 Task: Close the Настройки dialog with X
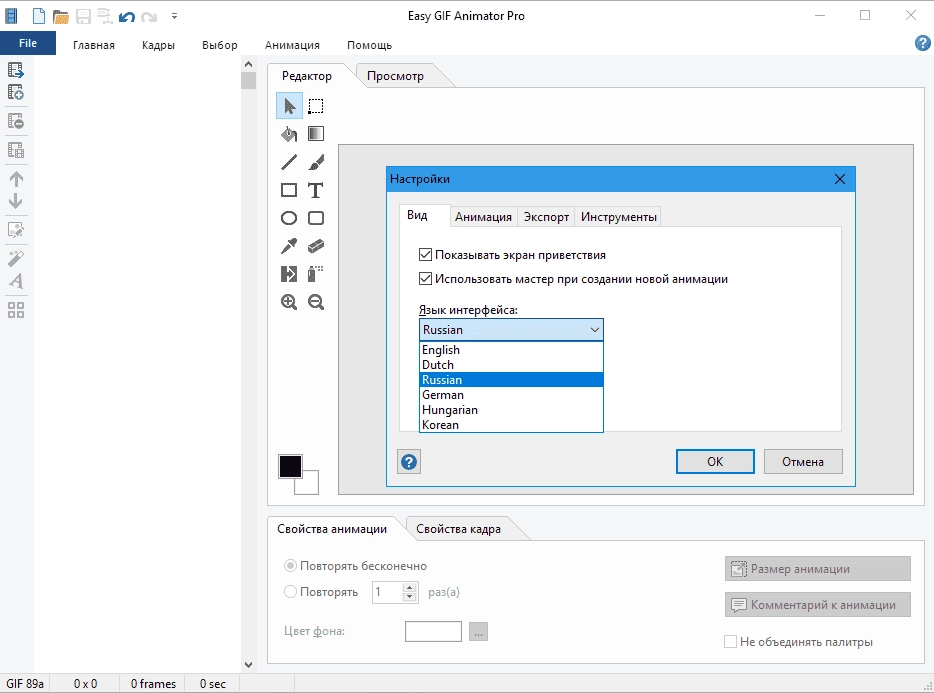(x=840, y=179)
